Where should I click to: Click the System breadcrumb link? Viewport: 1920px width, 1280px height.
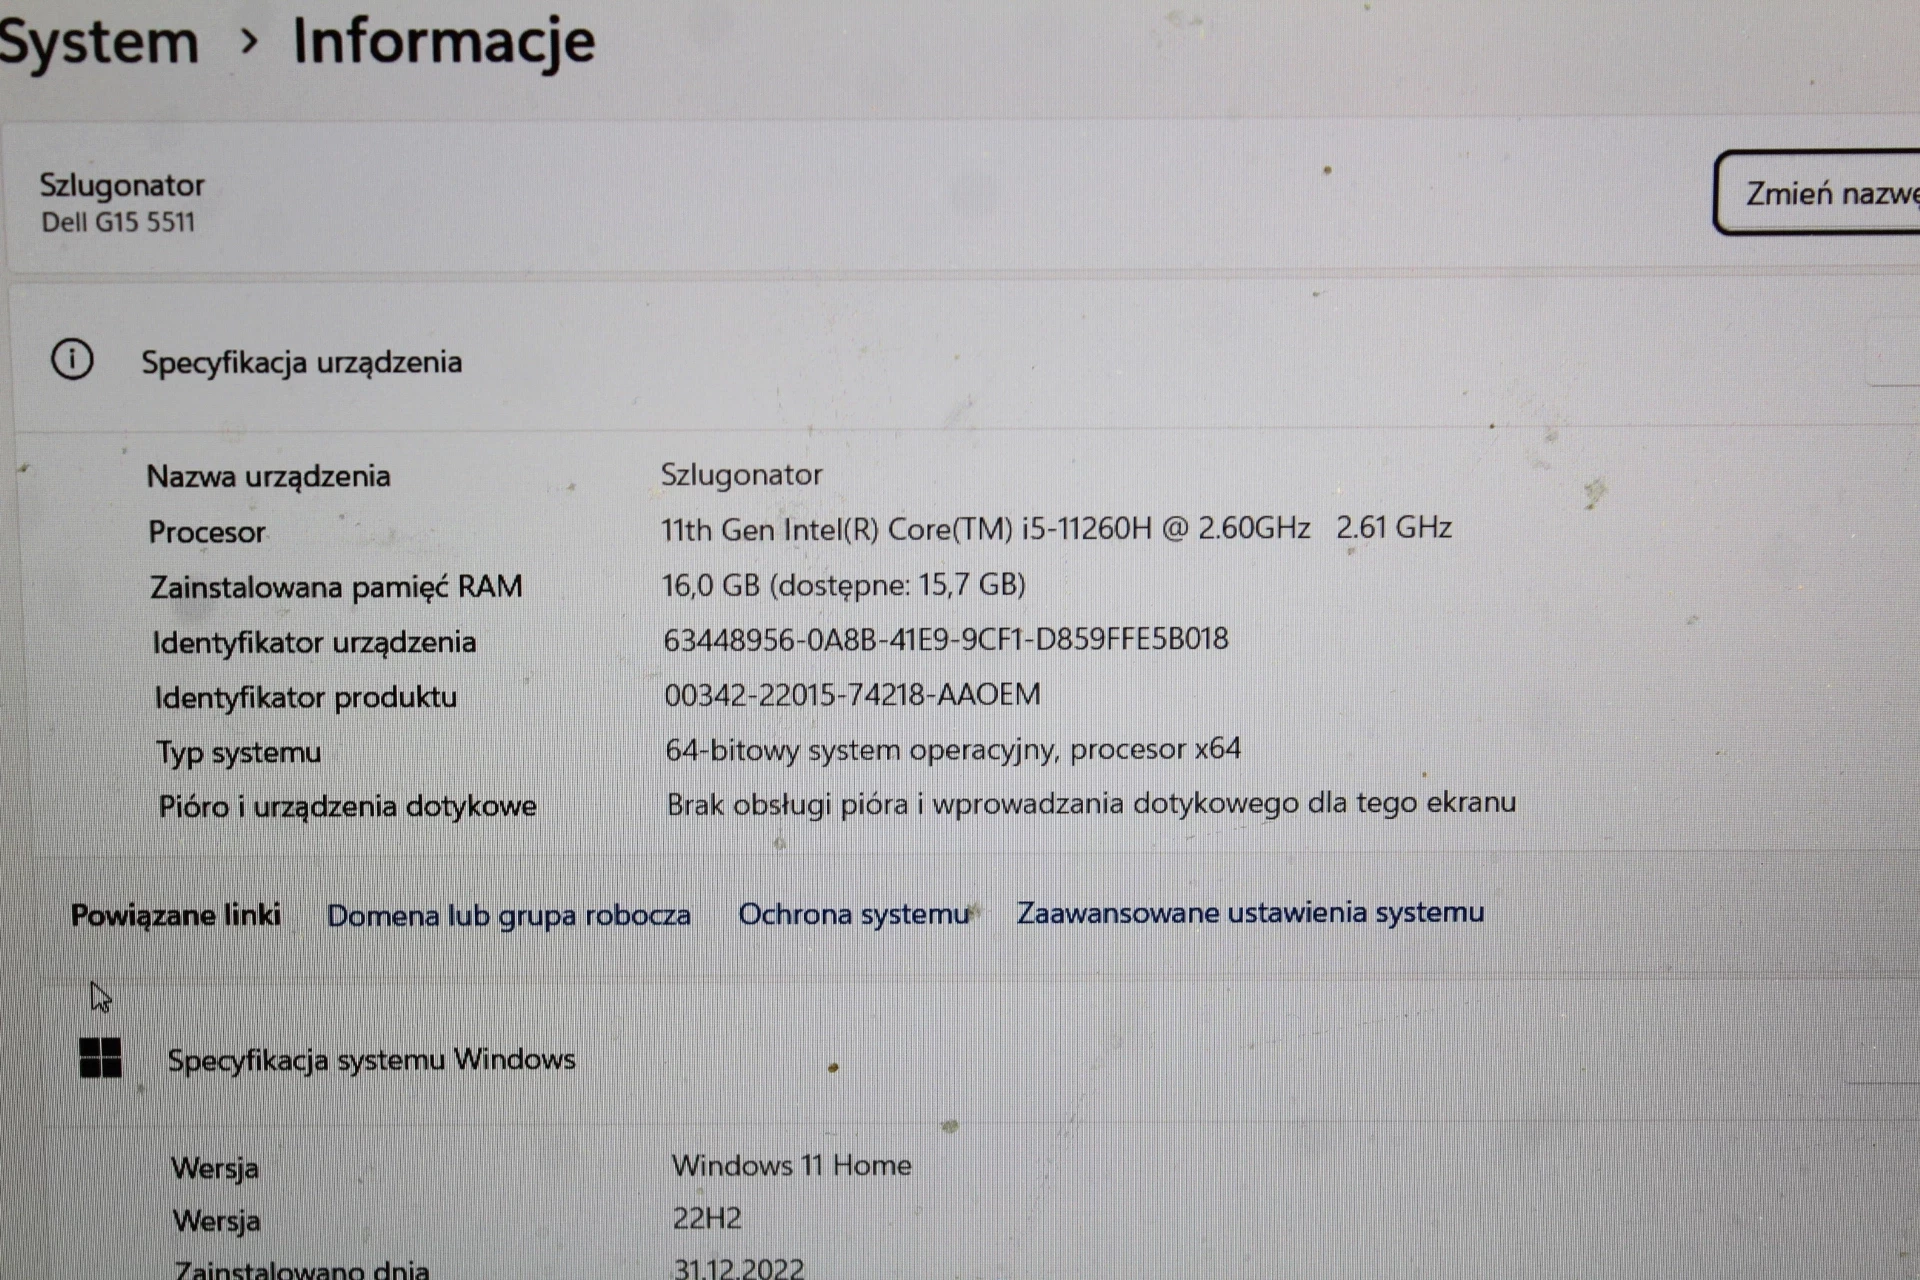coord(98,43)
